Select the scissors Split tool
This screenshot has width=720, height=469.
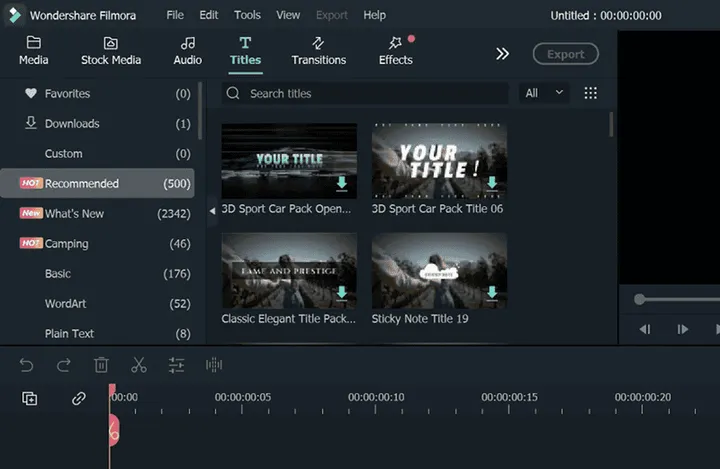point(139,365)
